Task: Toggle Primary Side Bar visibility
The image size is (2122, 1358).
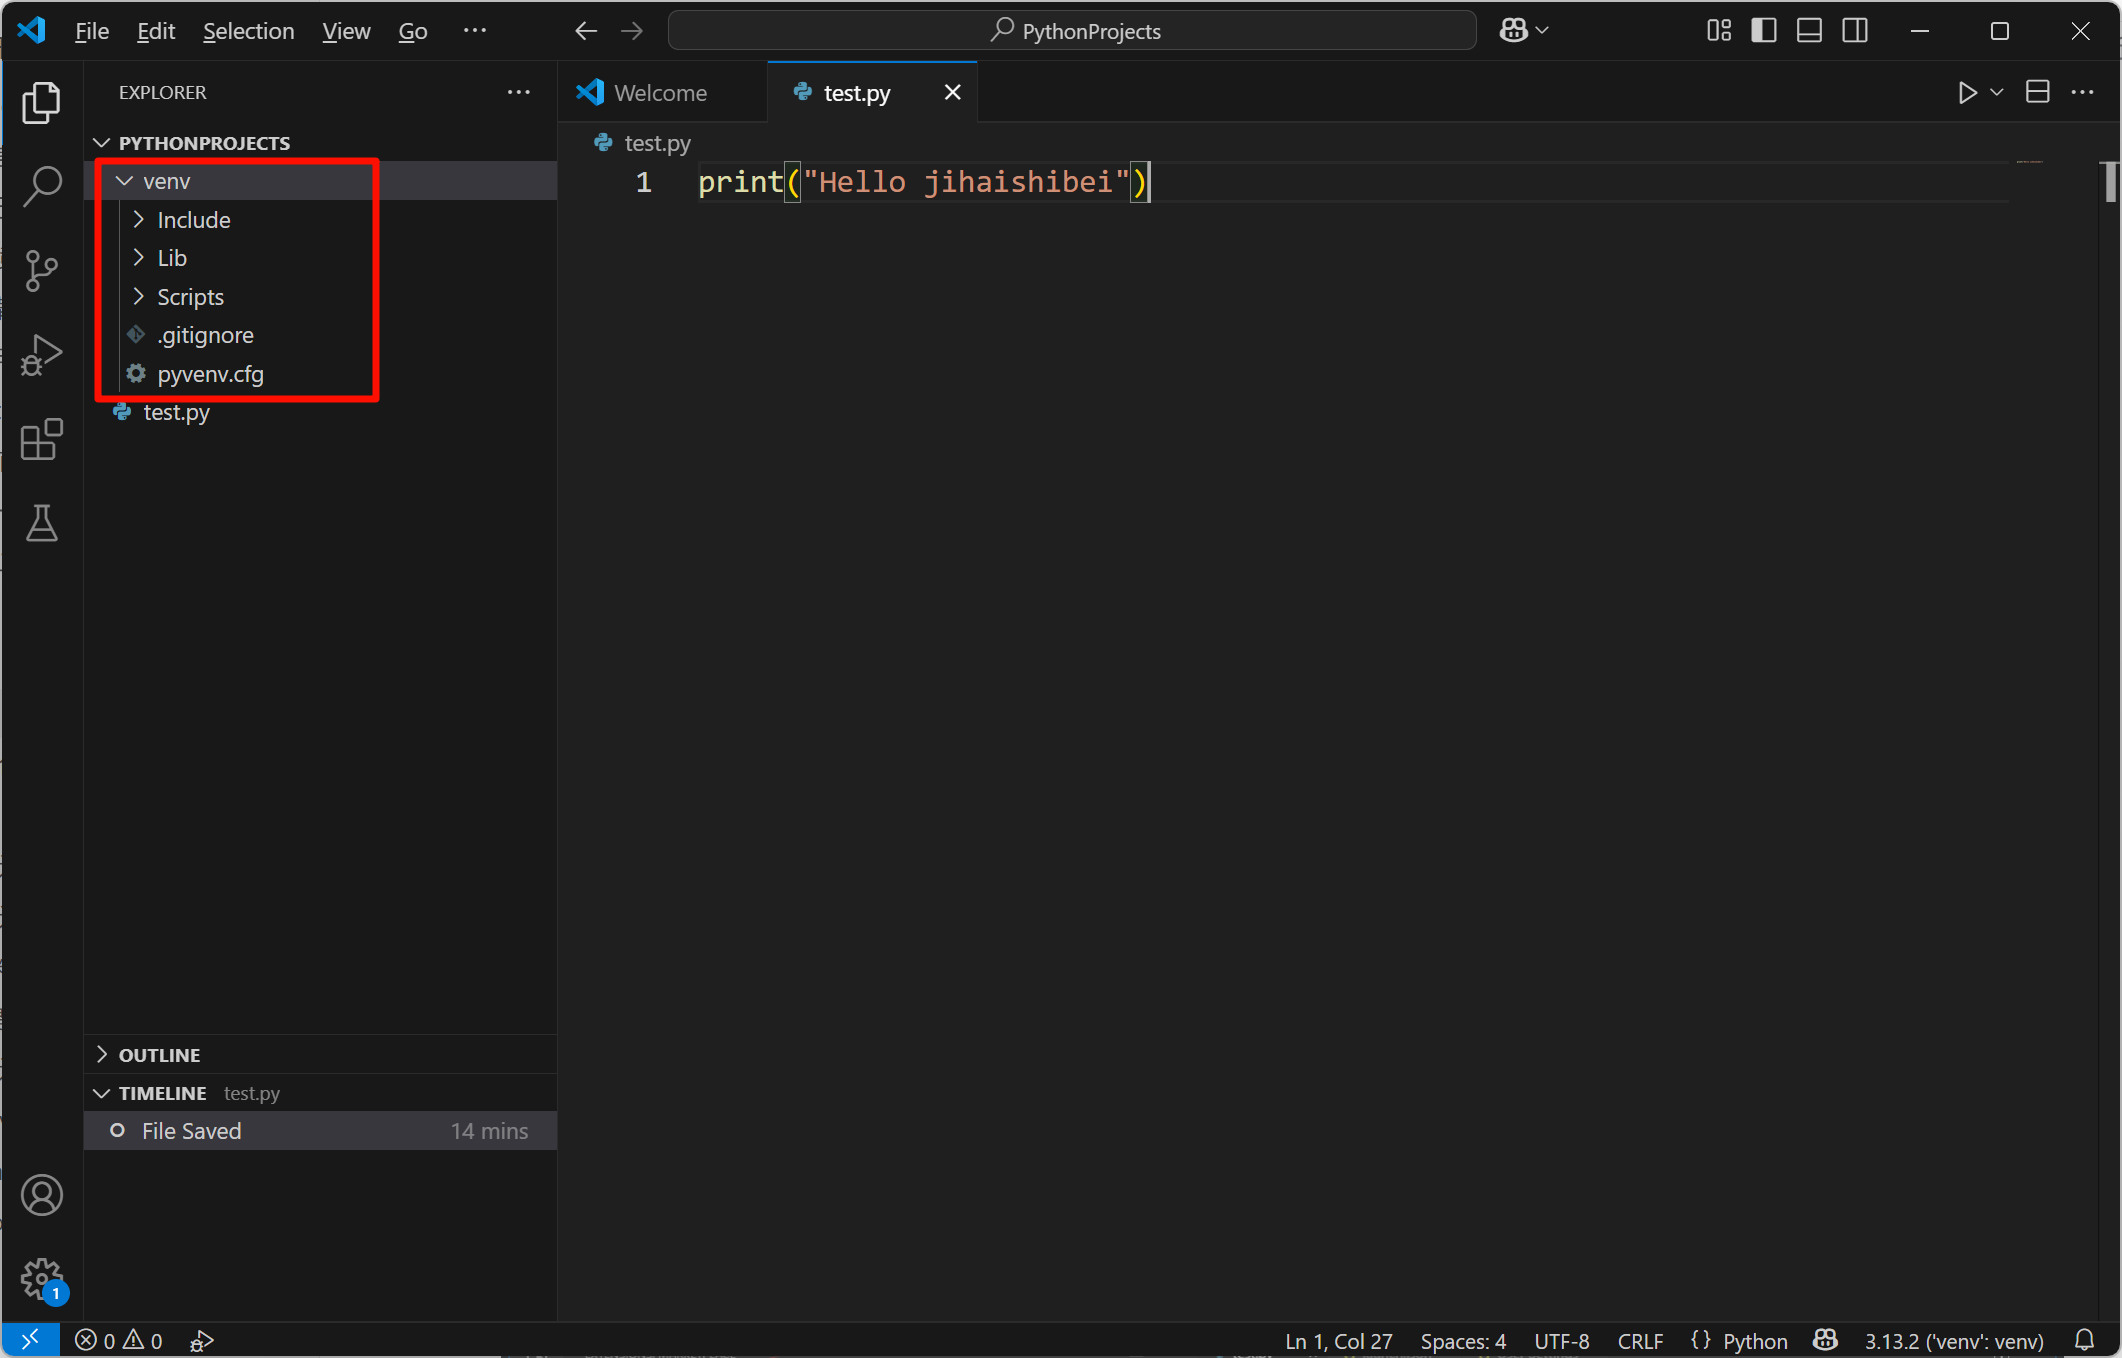Action: click(1764, 31)
